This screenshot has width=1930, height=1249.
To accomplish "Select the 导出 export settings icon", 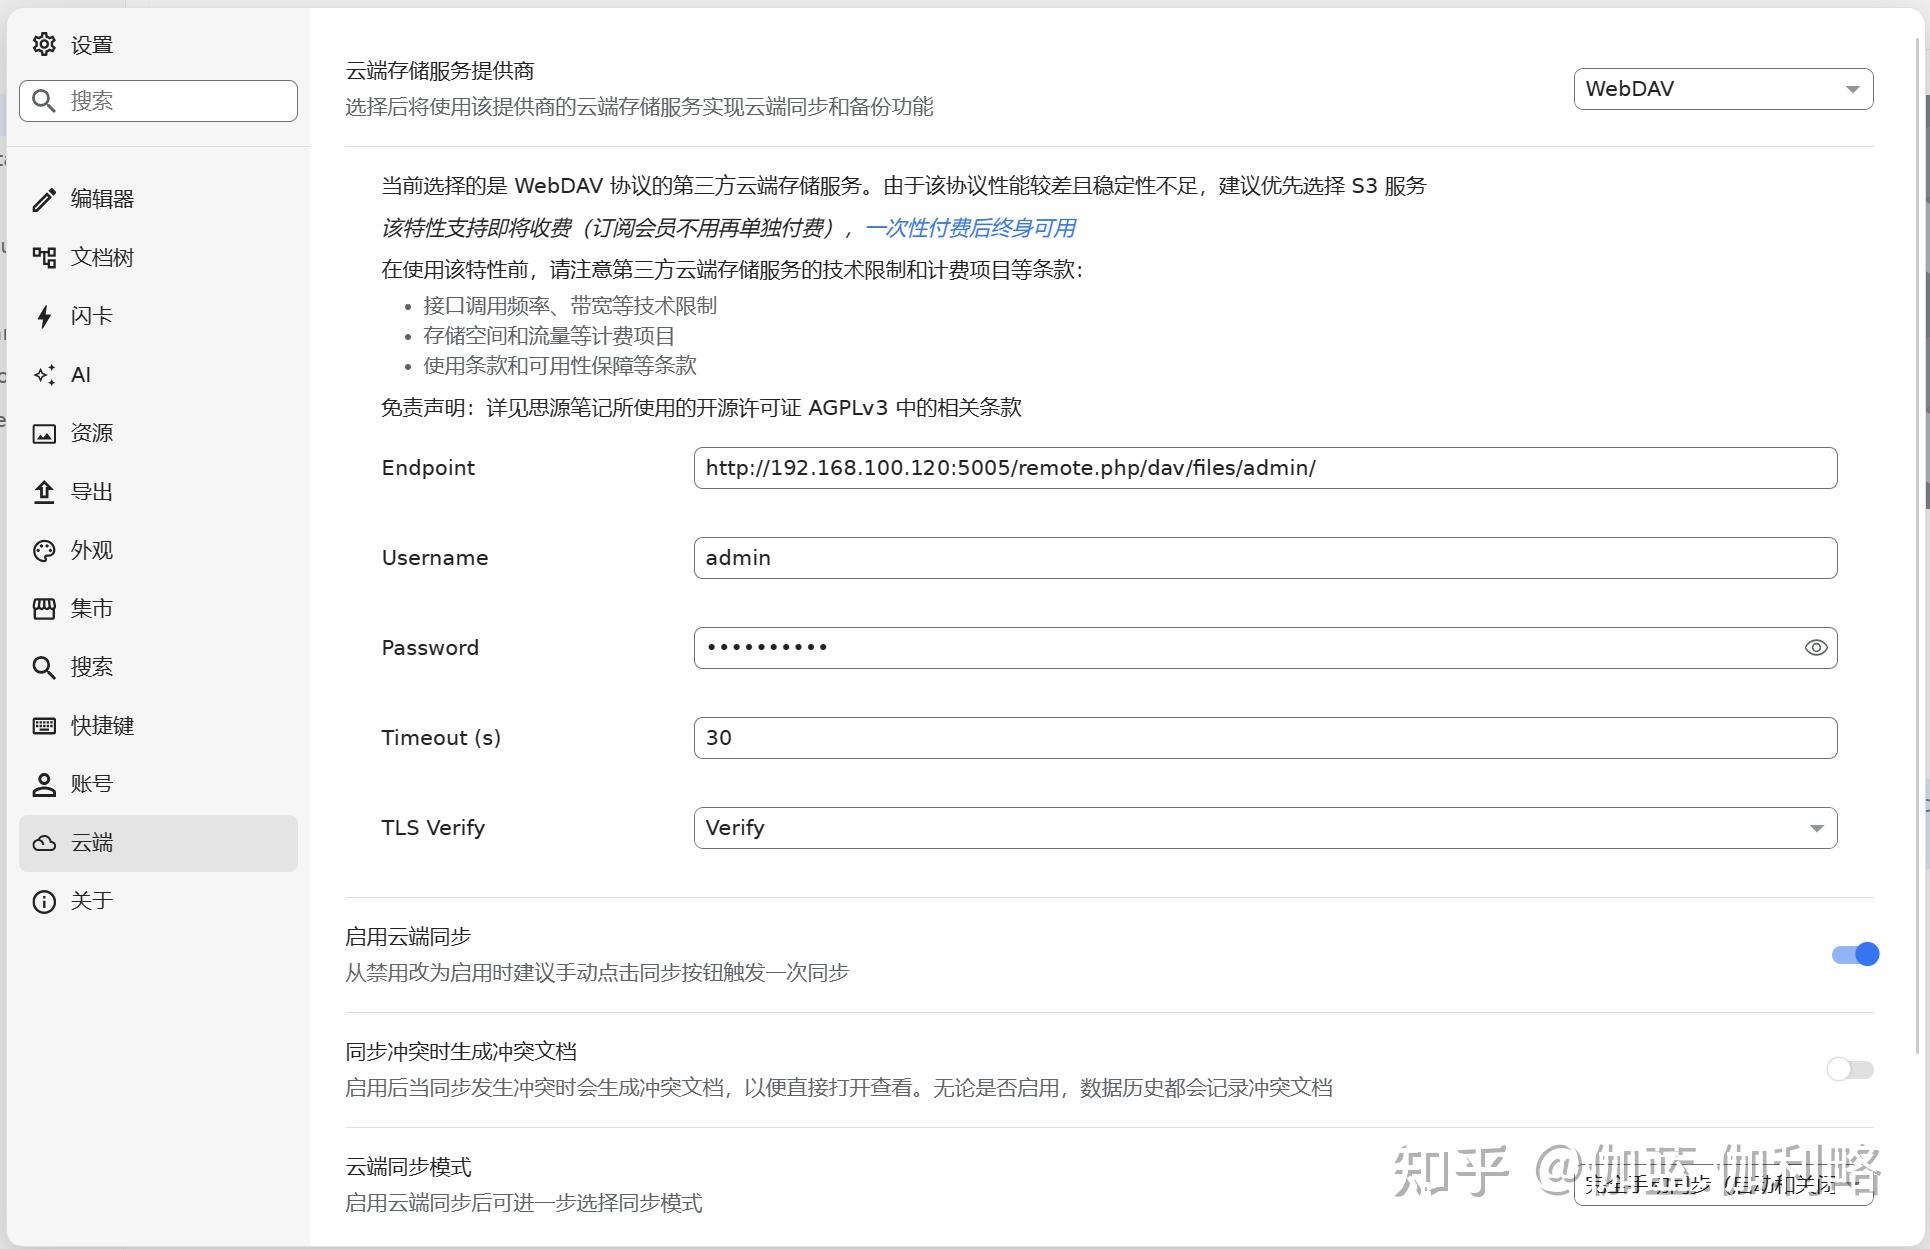I will click(x=44, y=491).
